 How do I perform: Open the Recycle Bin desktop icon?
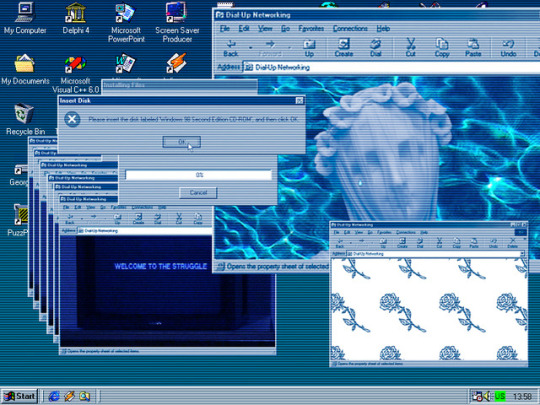point(25,120)
